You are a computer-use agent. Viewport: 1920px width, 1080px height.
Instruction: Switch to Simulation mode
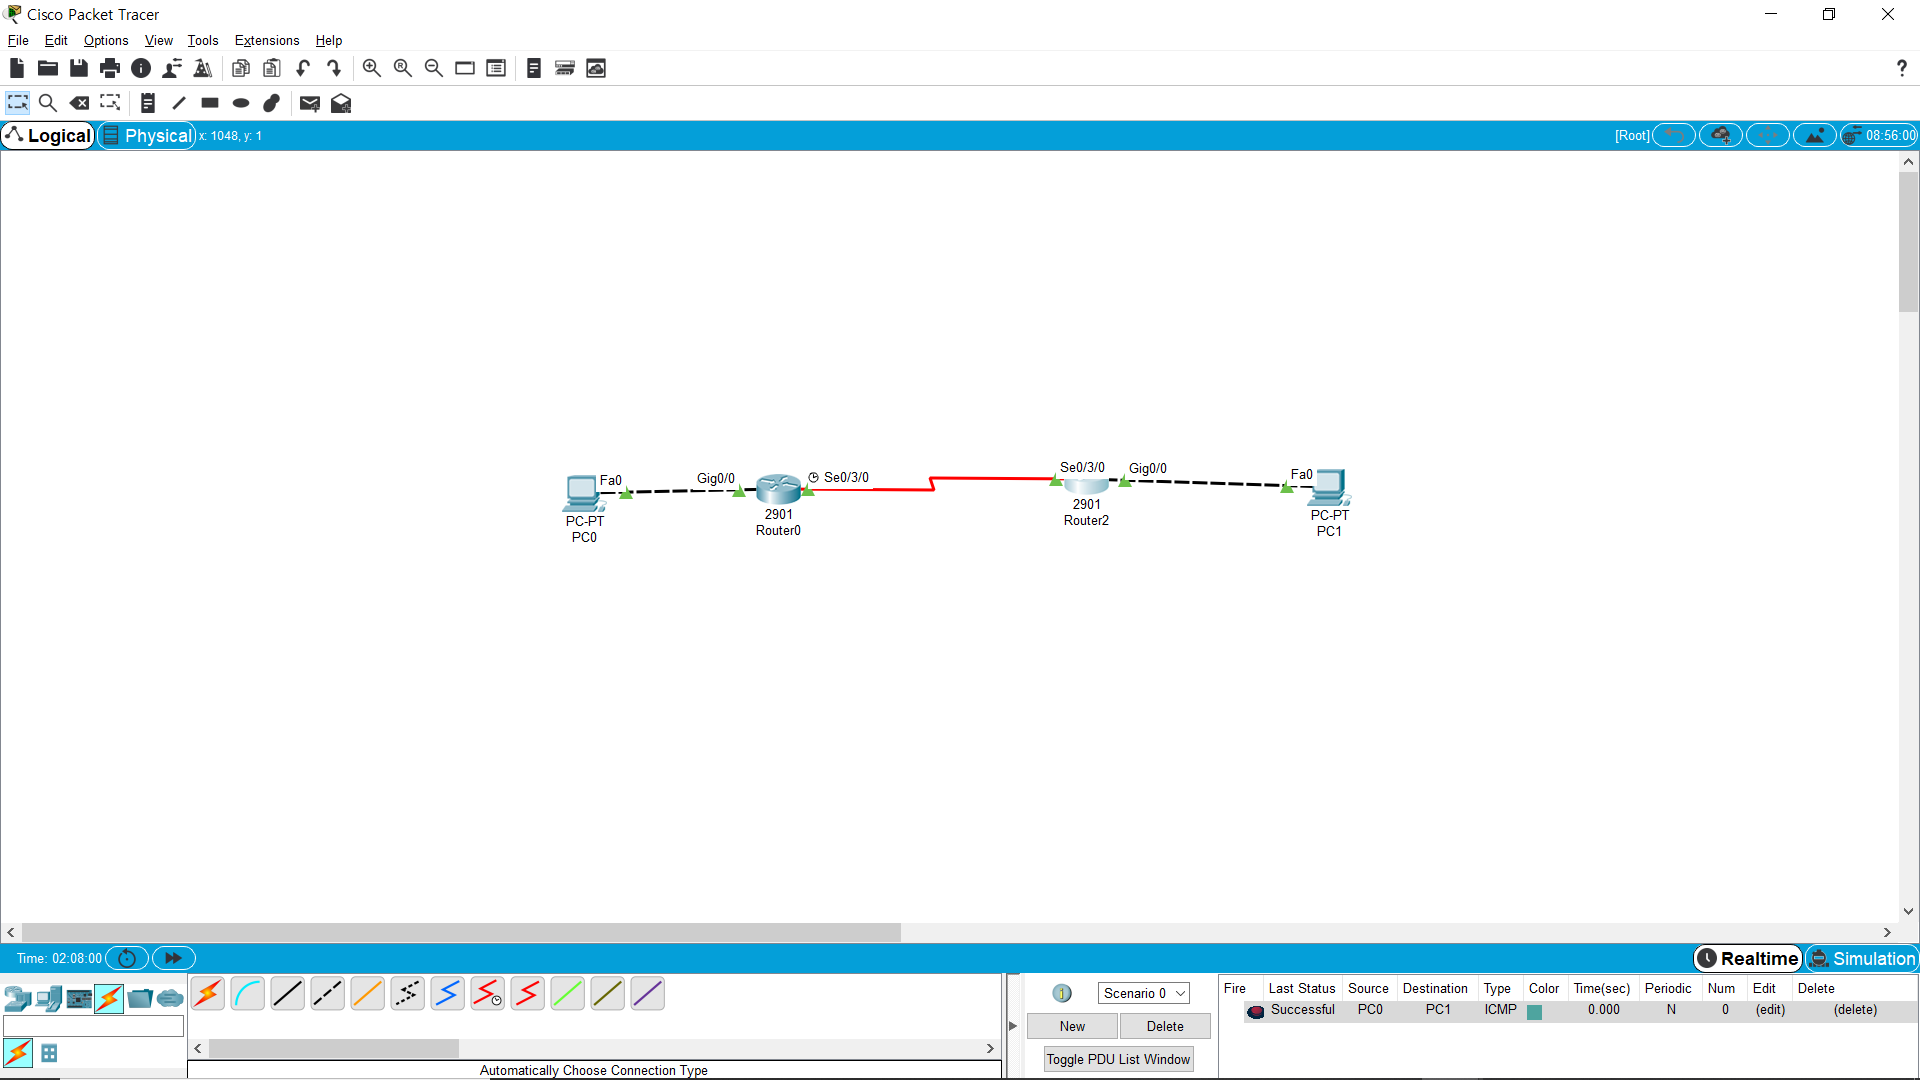(1862, 958)
